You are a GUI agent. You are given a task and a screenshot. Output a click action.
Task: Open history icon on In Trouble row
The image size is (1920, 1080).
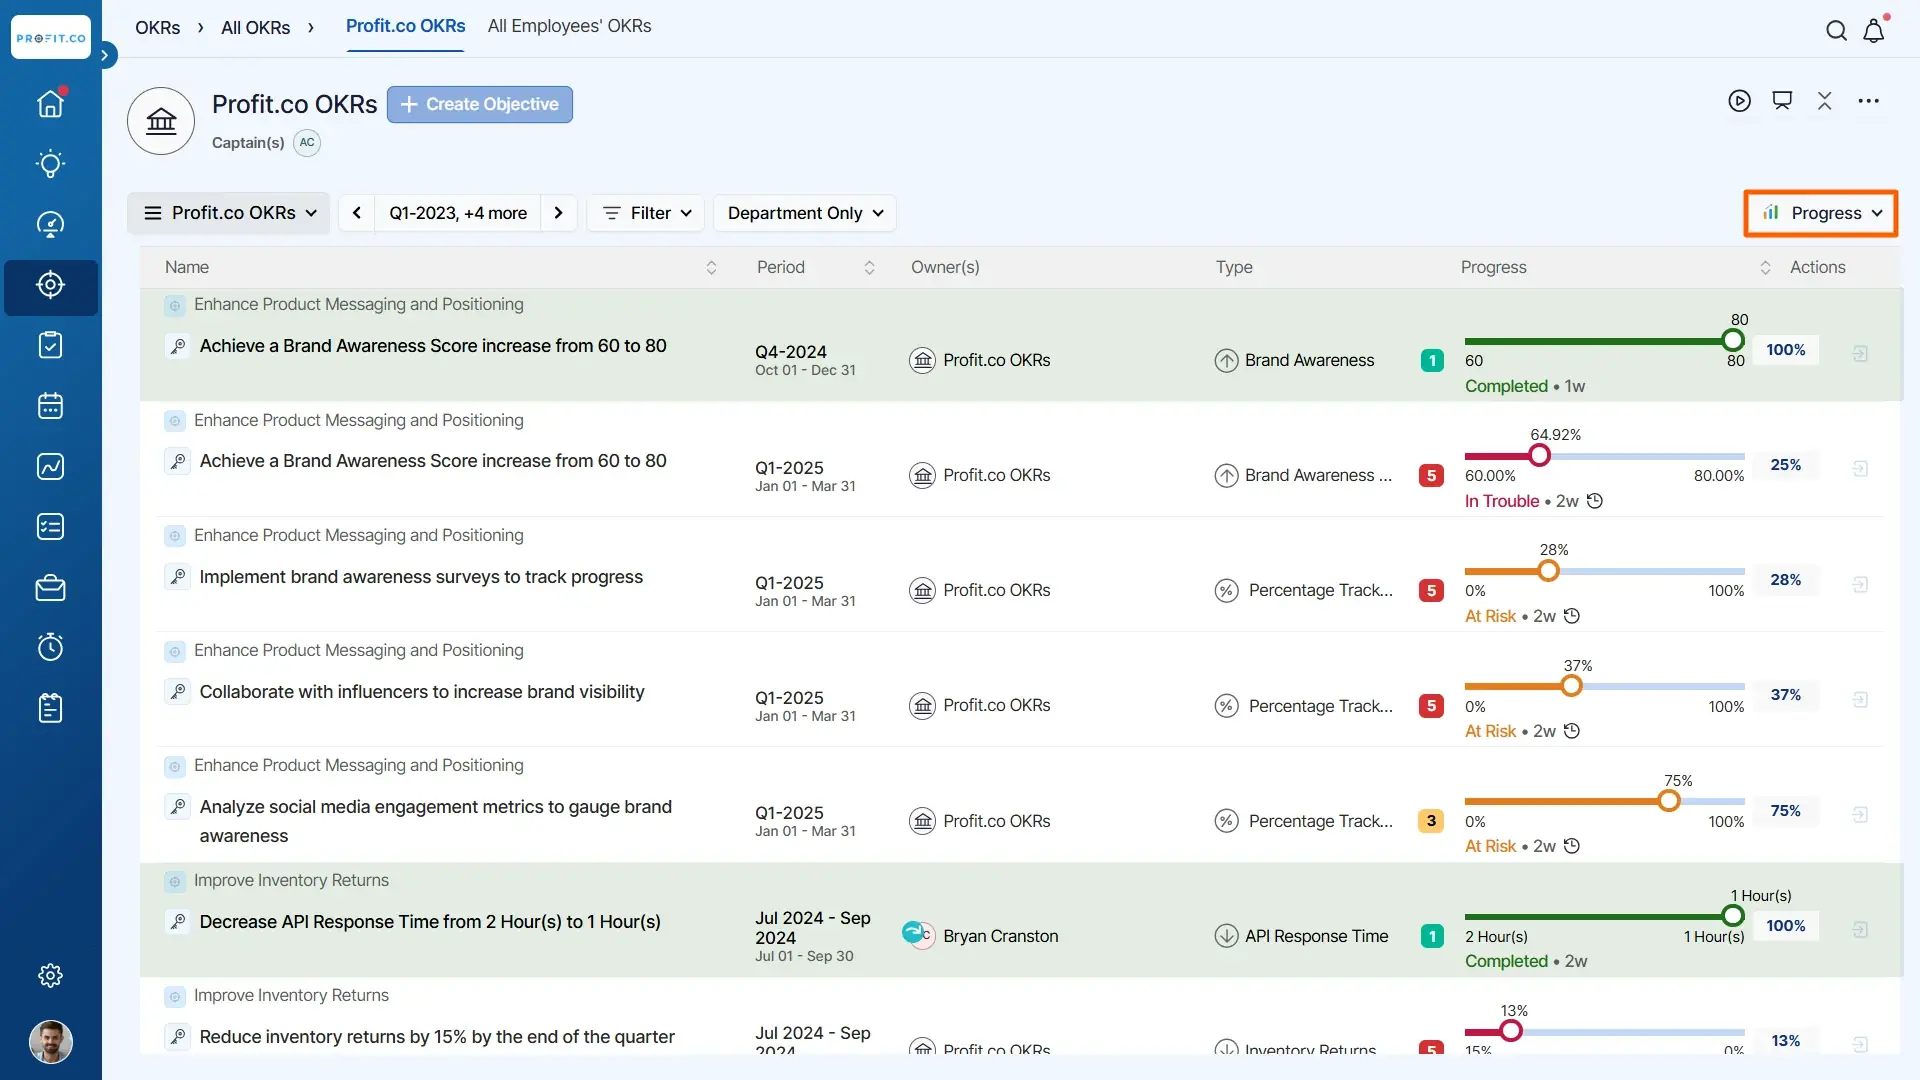pyautogui.click(x=1595, y=501)
